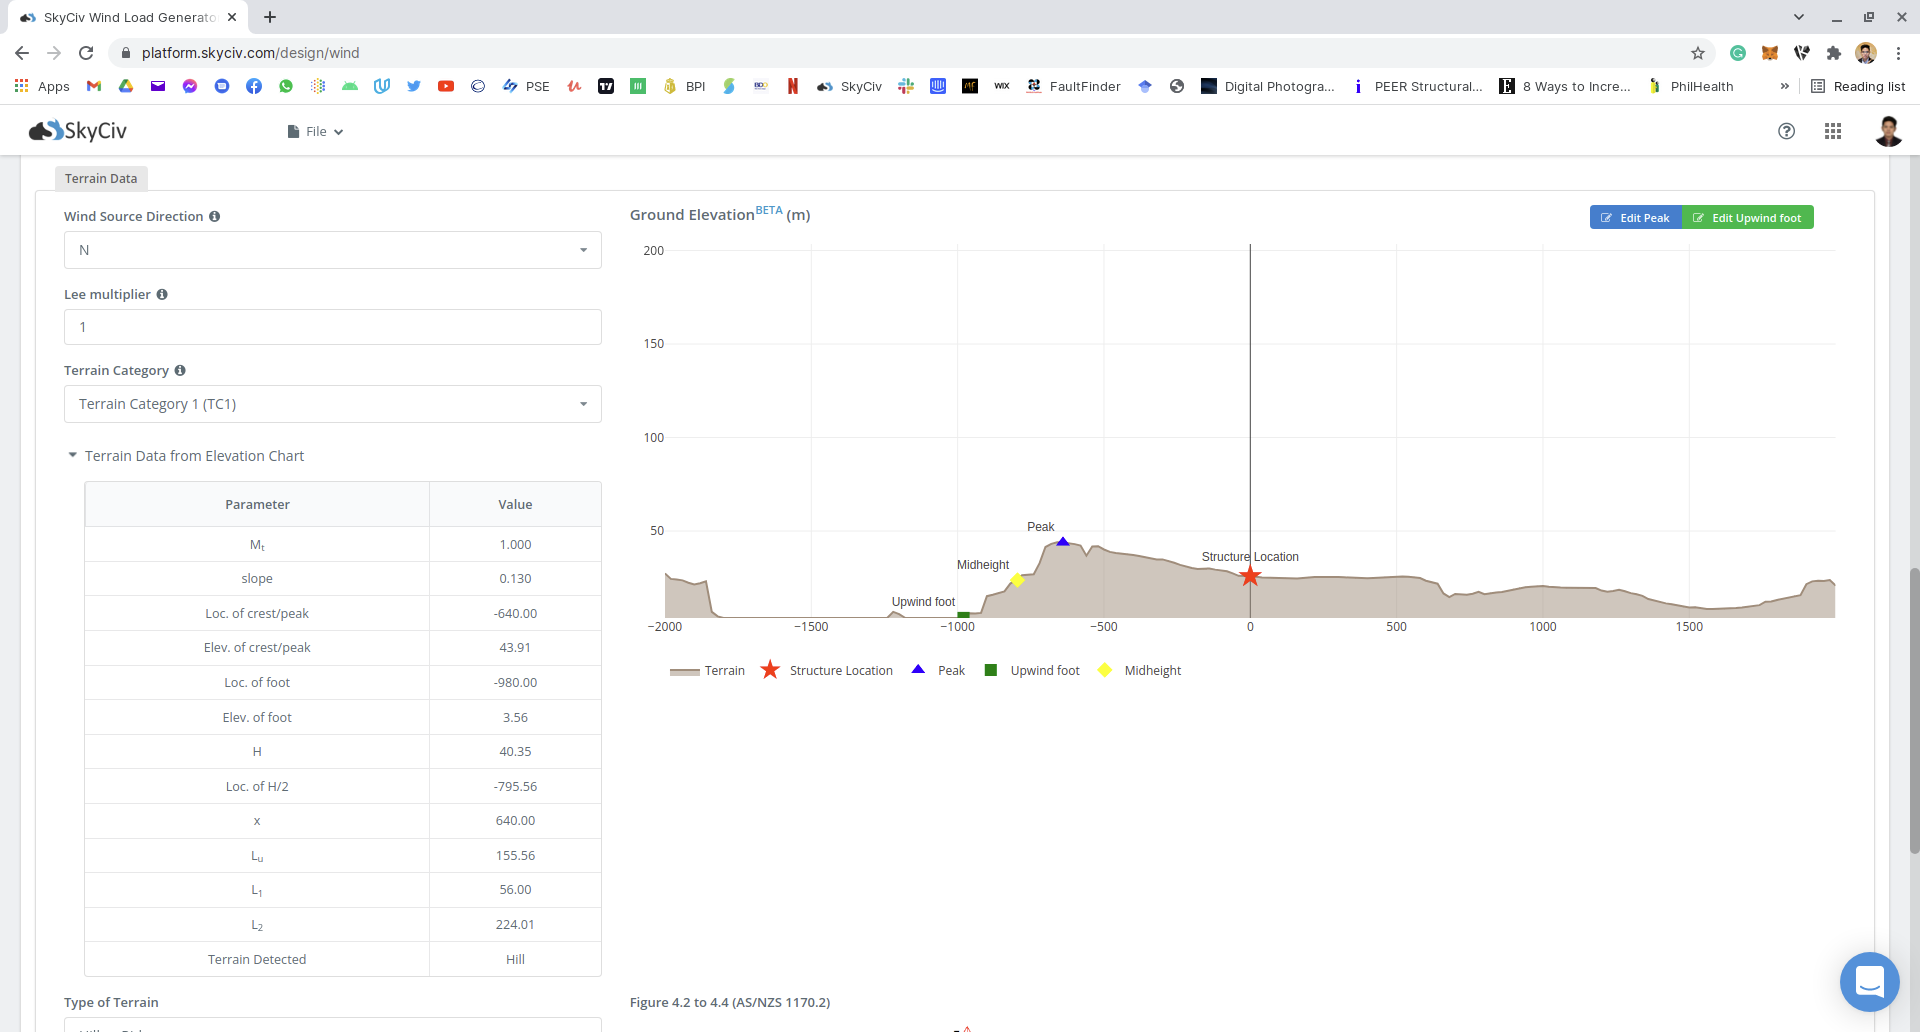Screen dimensions: 1920x1032
Task: Toggle Terrain series in chart legend
Action: [x=708, y=671]
